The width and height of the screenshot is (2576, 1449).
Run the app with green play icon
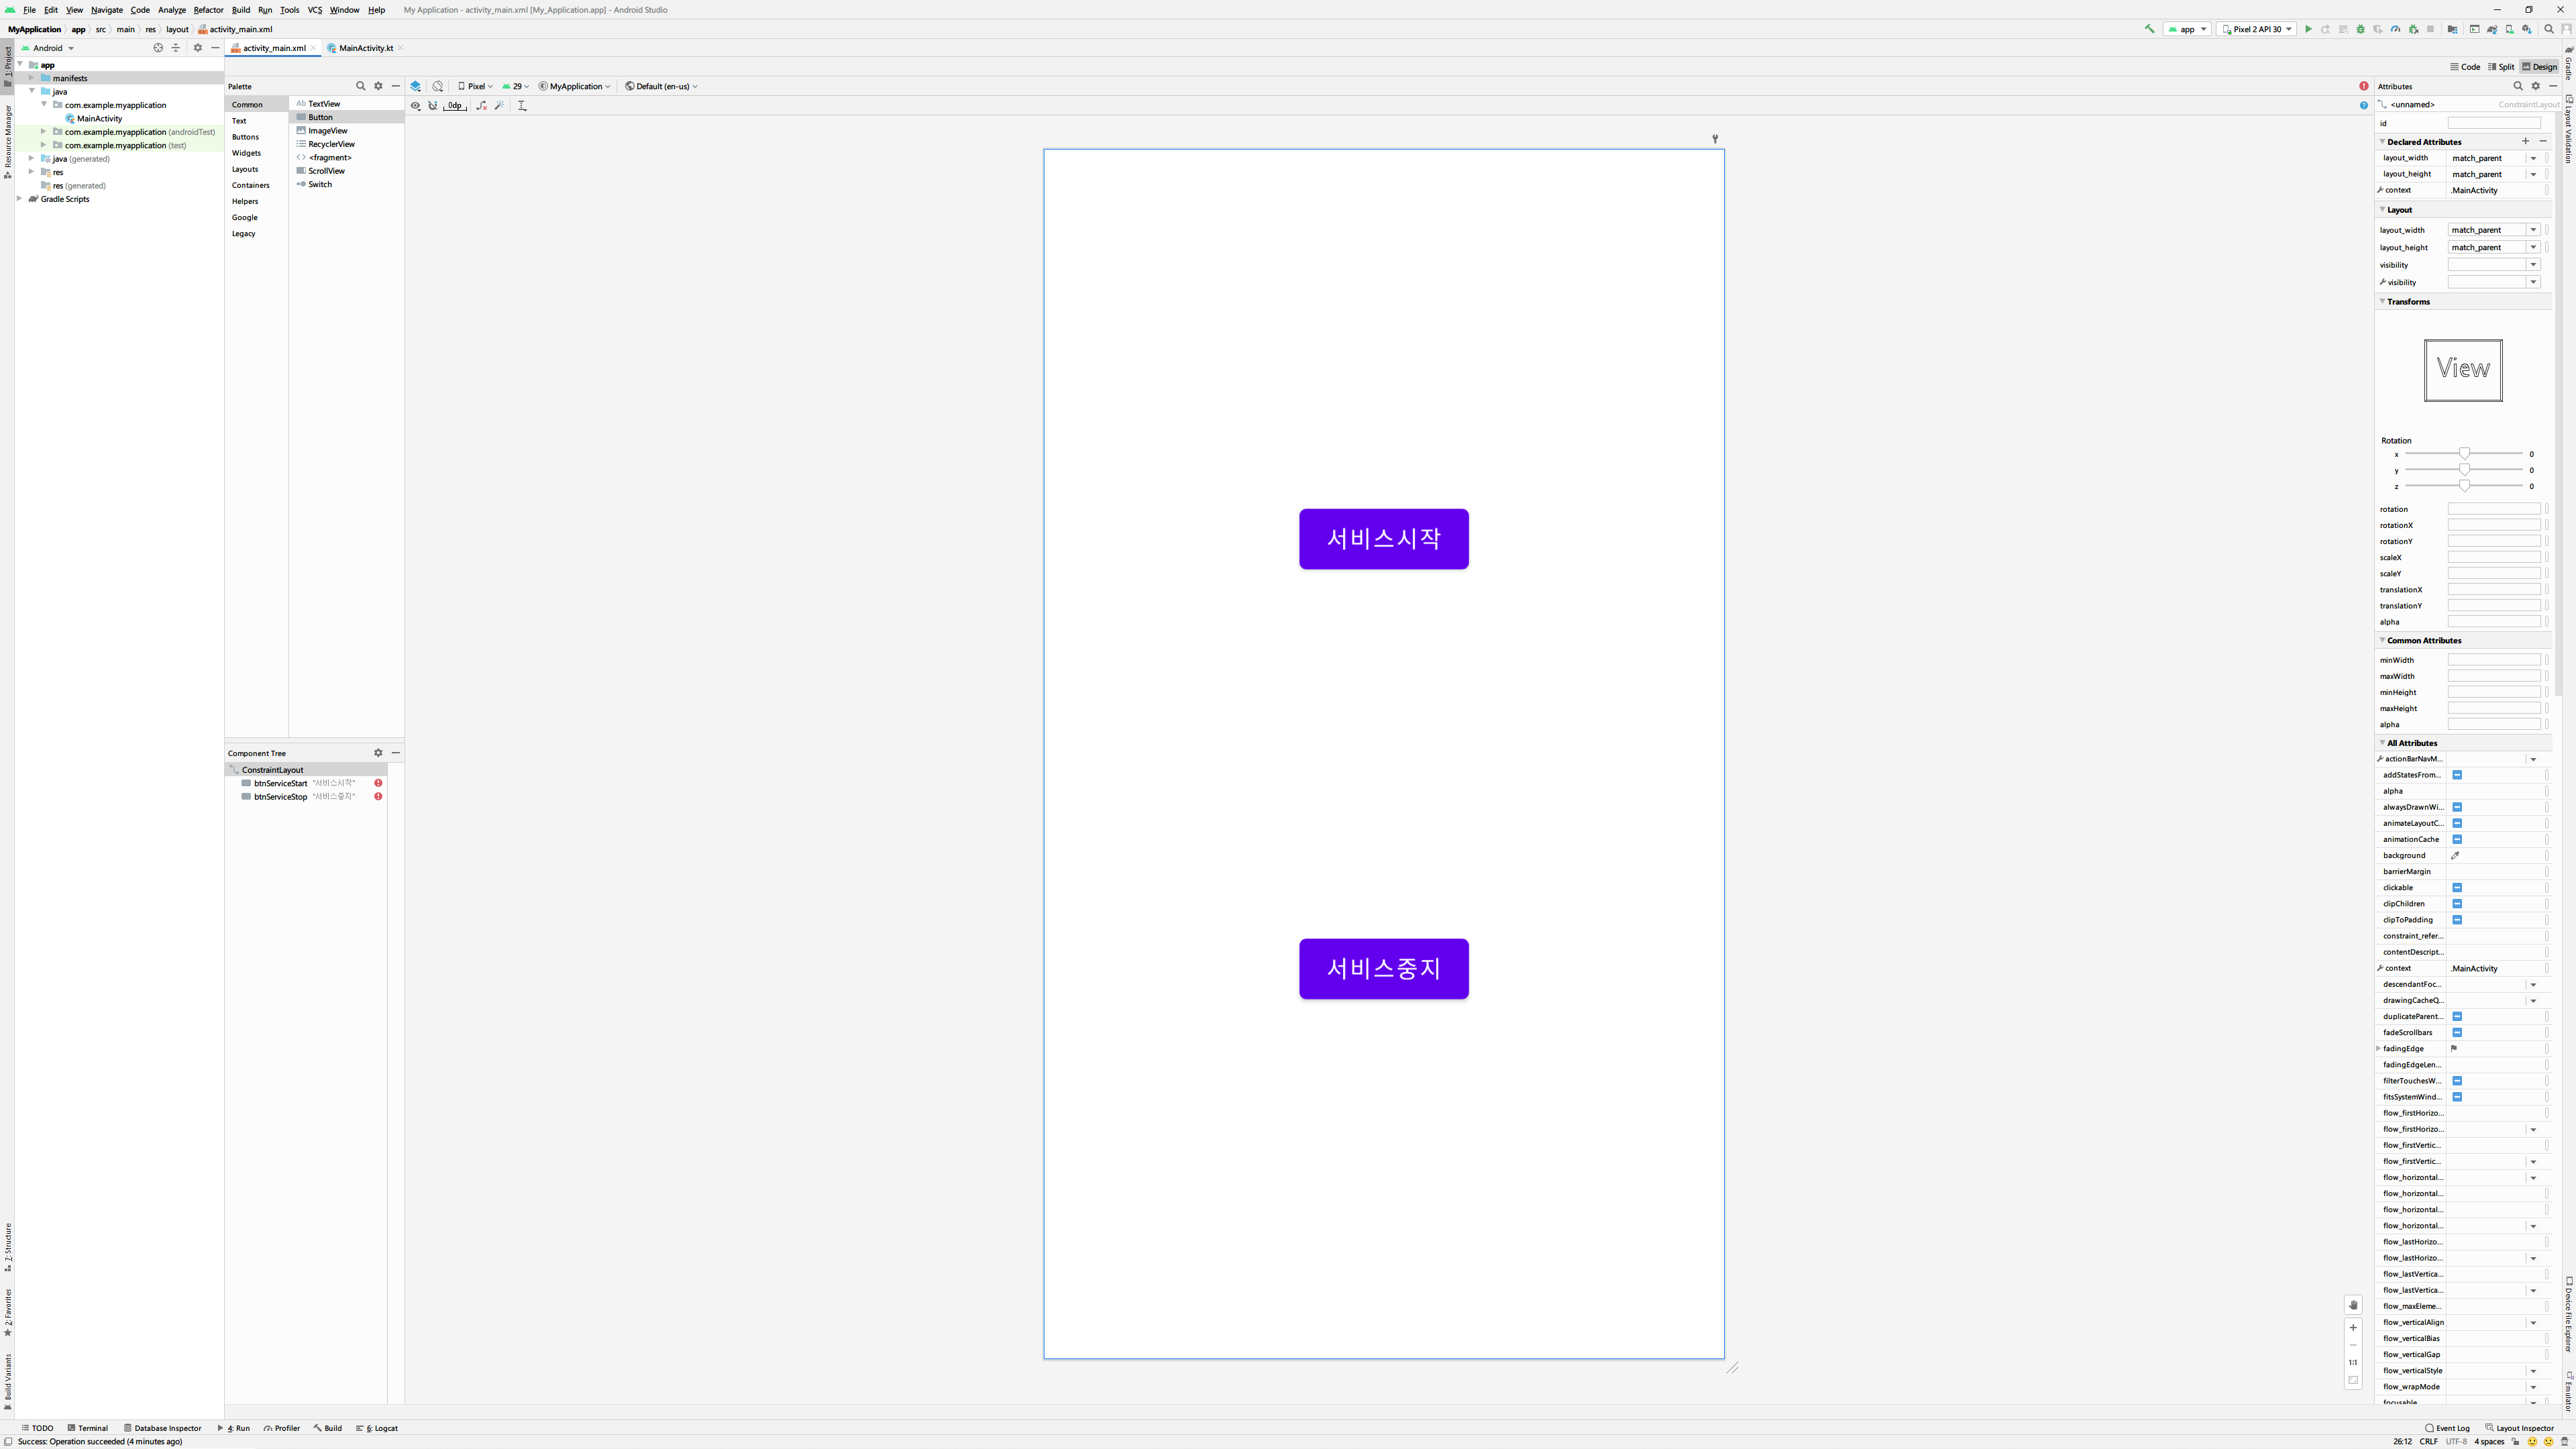[2308, 29]
